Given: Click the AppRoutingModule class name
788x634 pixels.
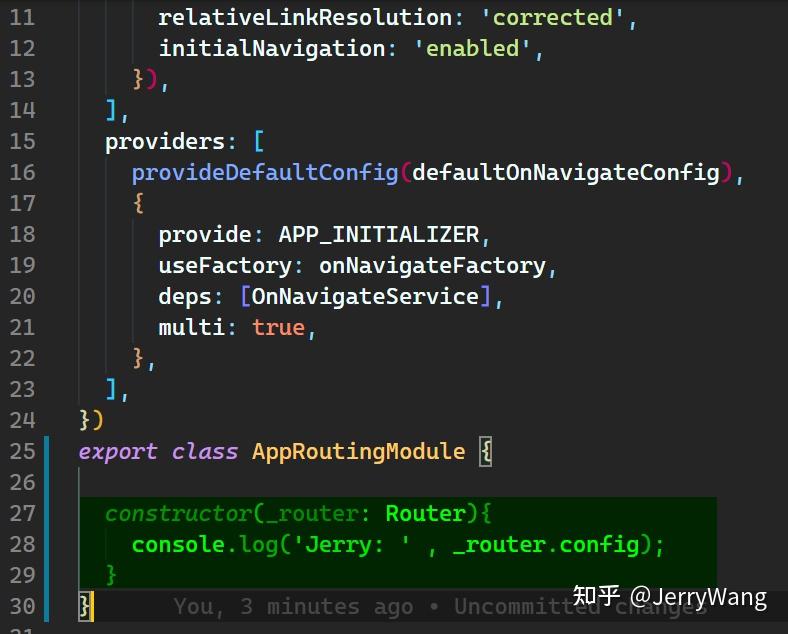Looking at the screenshot, I should [359, 452].
